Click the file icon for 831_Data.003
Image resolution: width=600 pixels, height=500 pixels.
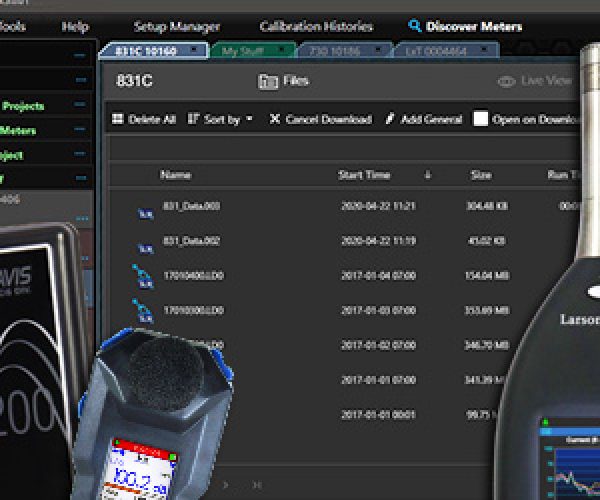click(x=145, y=214)
